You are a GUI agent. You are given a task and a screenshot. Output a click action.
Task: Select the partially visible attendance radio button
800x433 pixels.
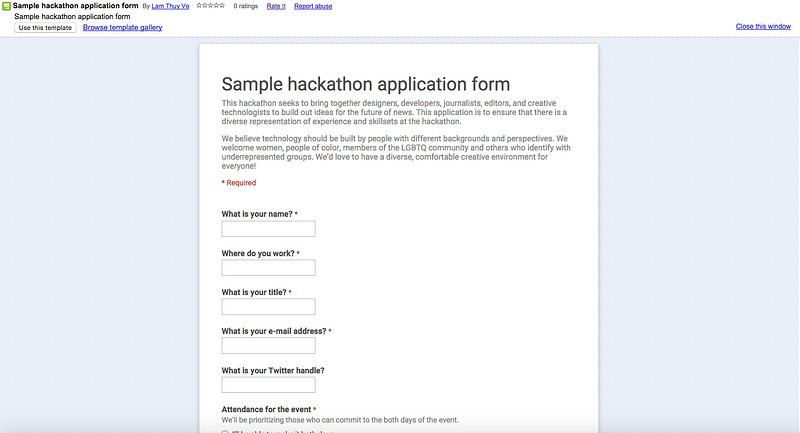coord(225,431)
